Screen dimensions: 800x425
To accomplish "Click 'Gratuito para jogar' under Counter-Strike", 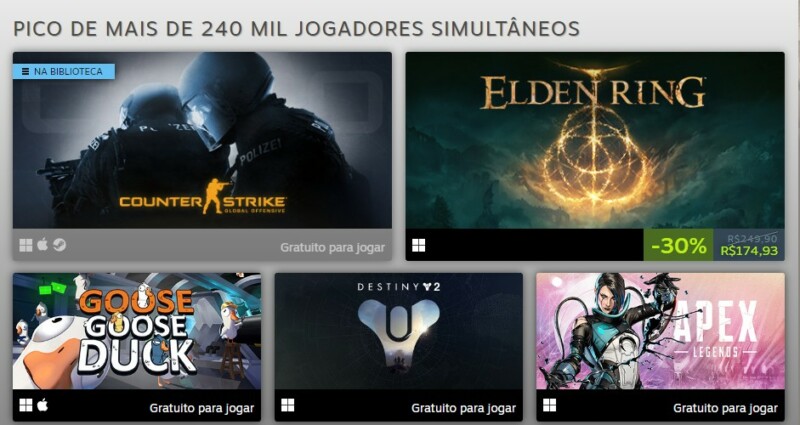I will coord(332,247).
